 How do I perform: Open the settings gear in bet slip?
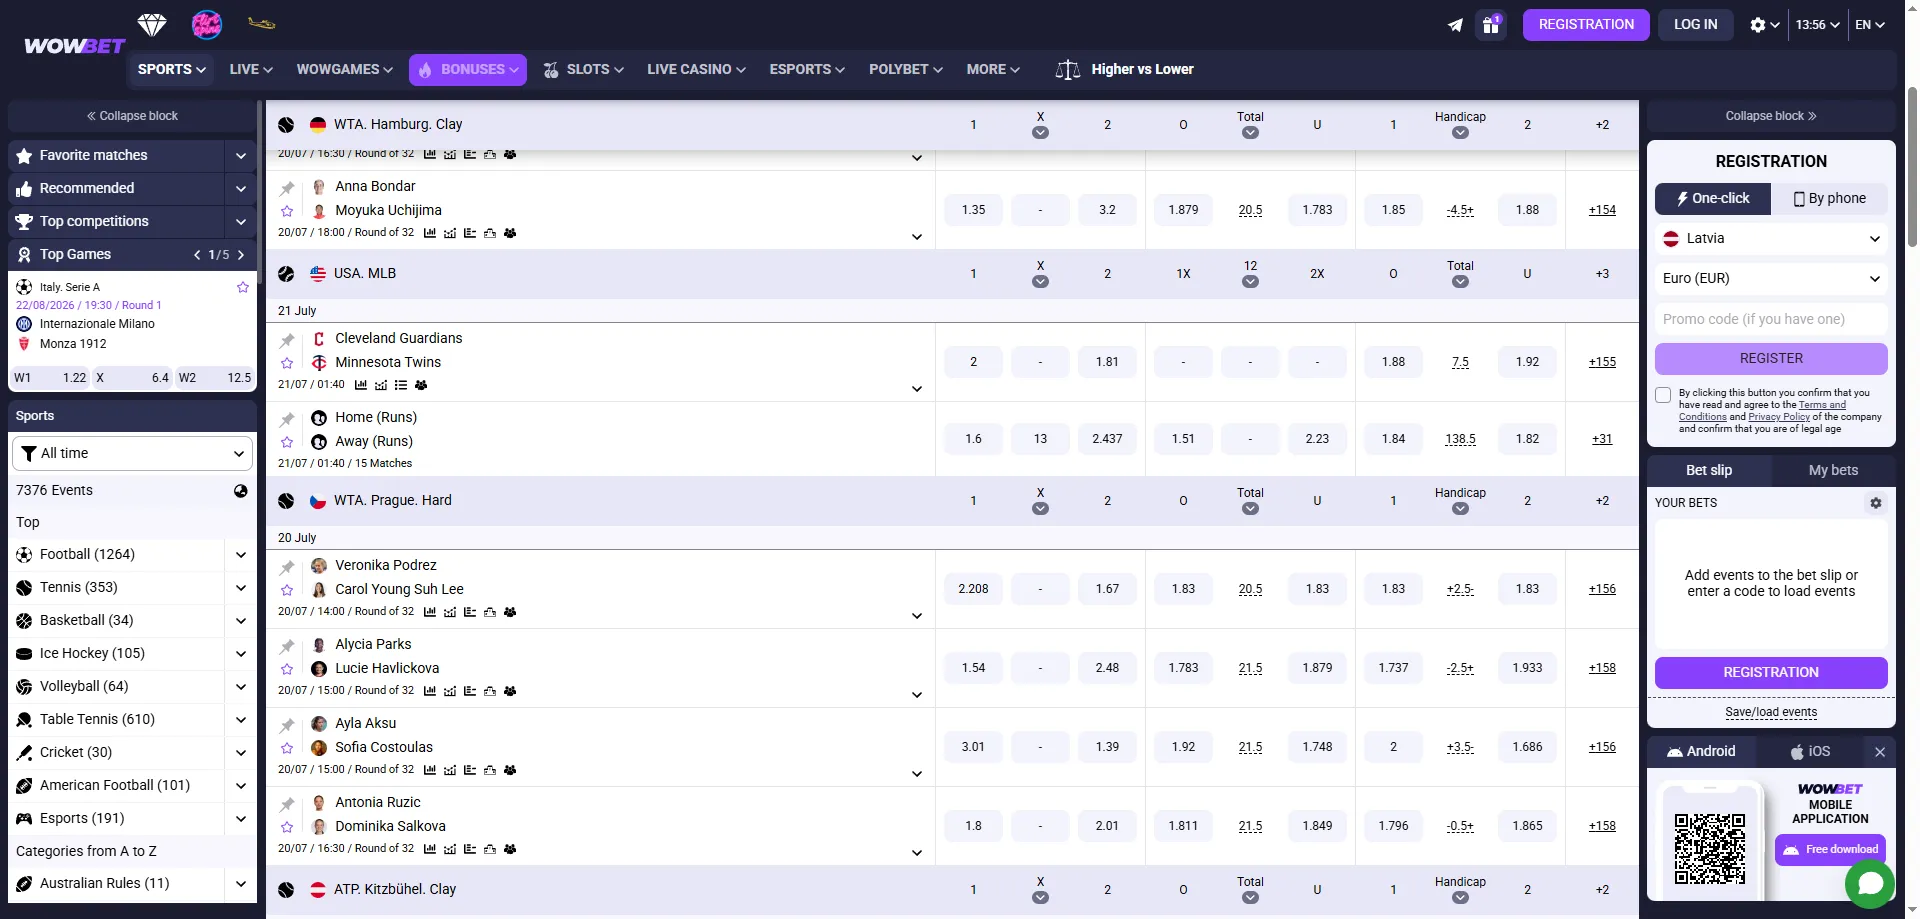(1876, 503)
